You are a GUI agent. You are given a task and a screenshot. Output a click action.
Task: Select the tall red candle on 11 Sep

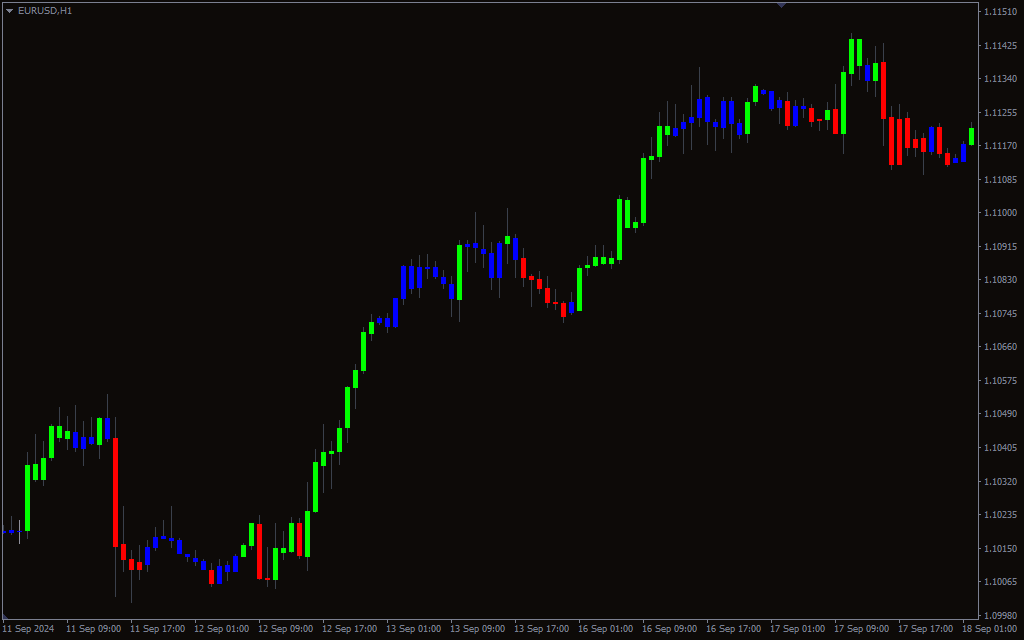tap(116, 491)
